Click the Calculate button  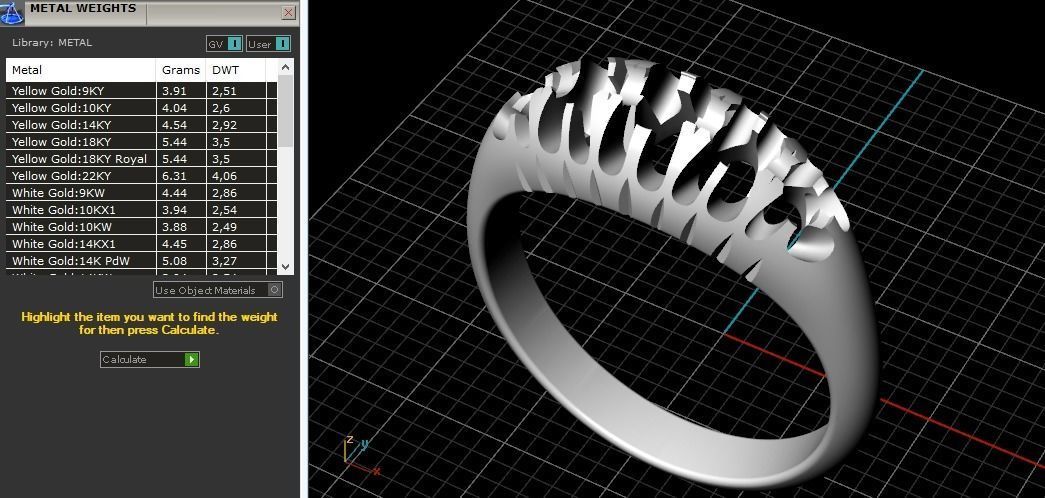click(x=150, y=359)
